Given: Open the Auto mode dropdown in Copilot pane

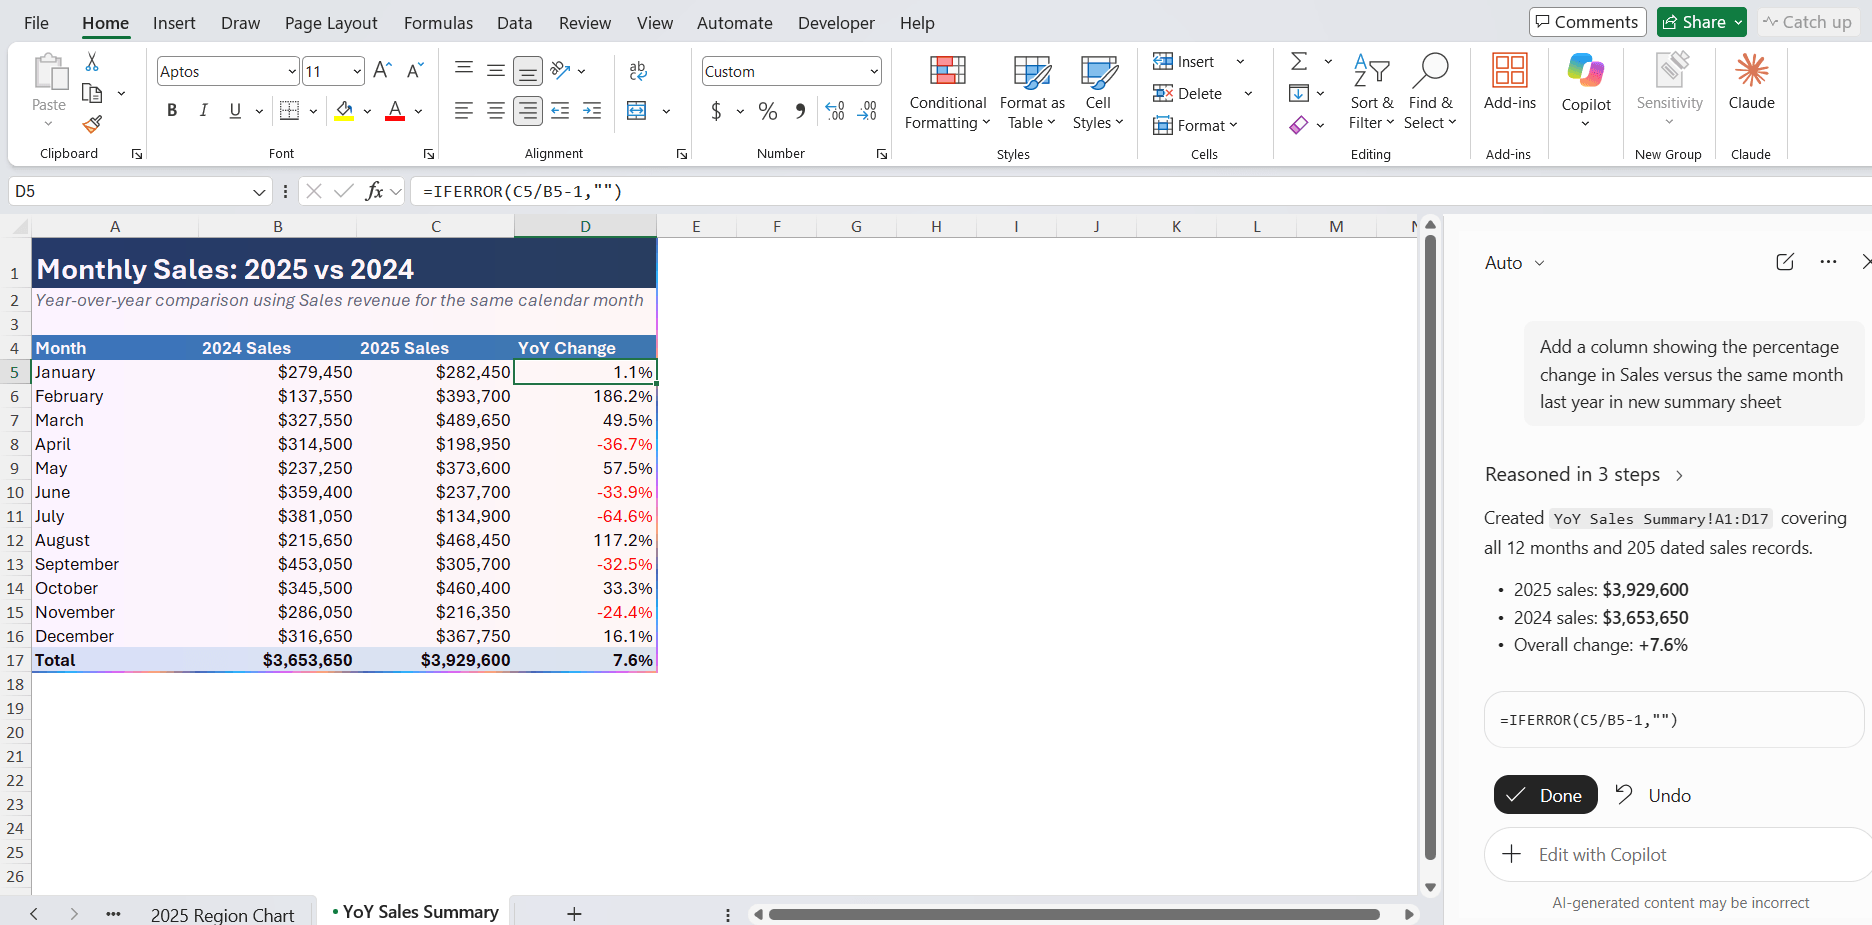Looking at the screenshot, I should [x=1514, y=263].
